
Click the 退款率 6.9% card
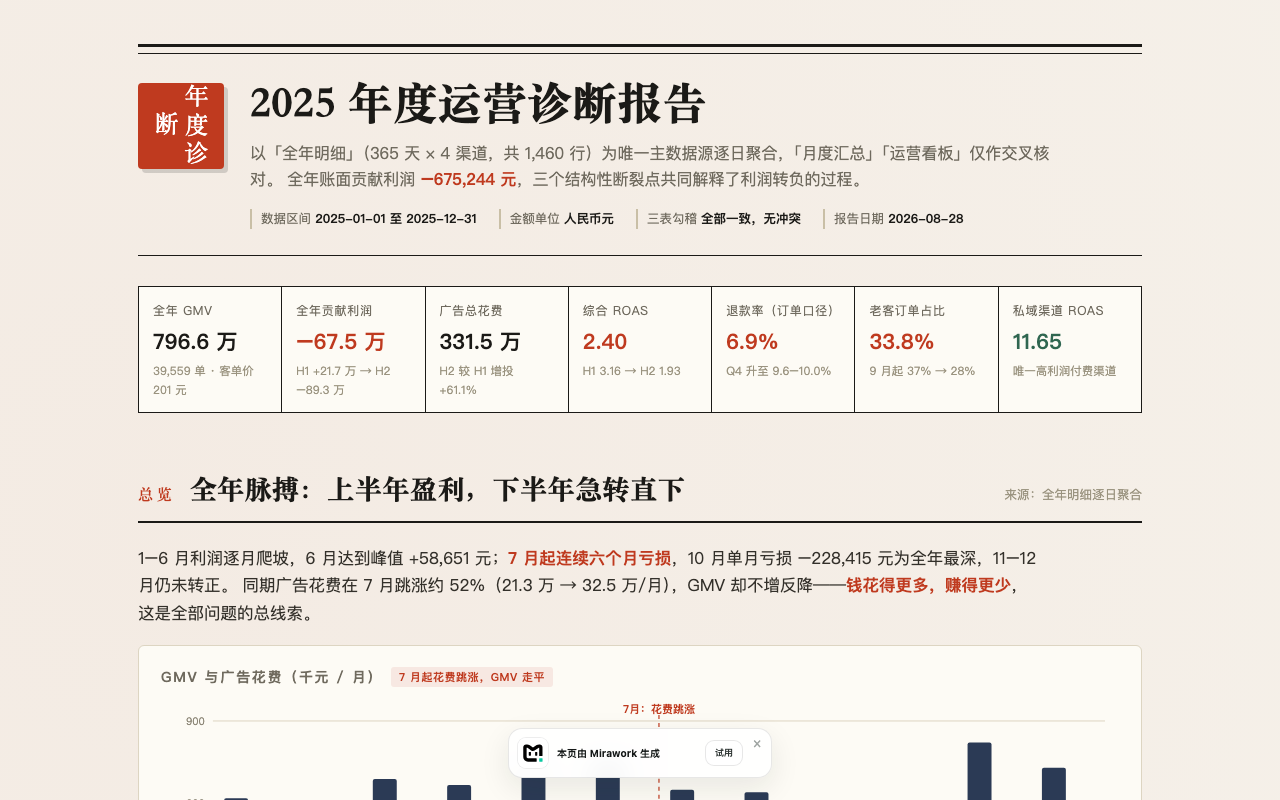click(783, 349)
